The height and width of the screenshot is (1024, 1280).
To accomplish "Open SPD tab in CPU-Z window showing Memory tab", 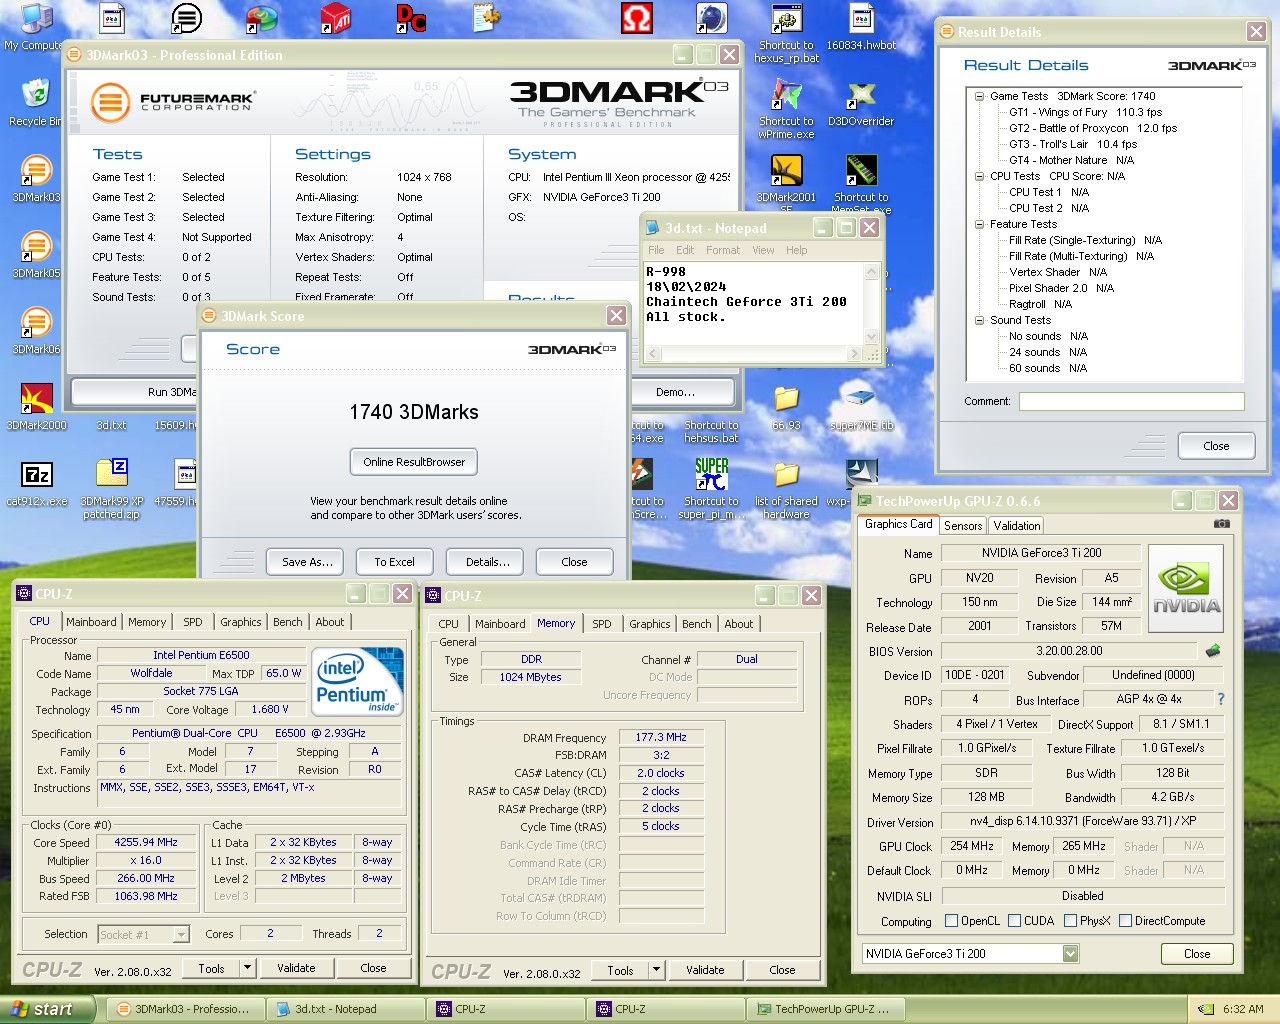I will pos(601,624).
